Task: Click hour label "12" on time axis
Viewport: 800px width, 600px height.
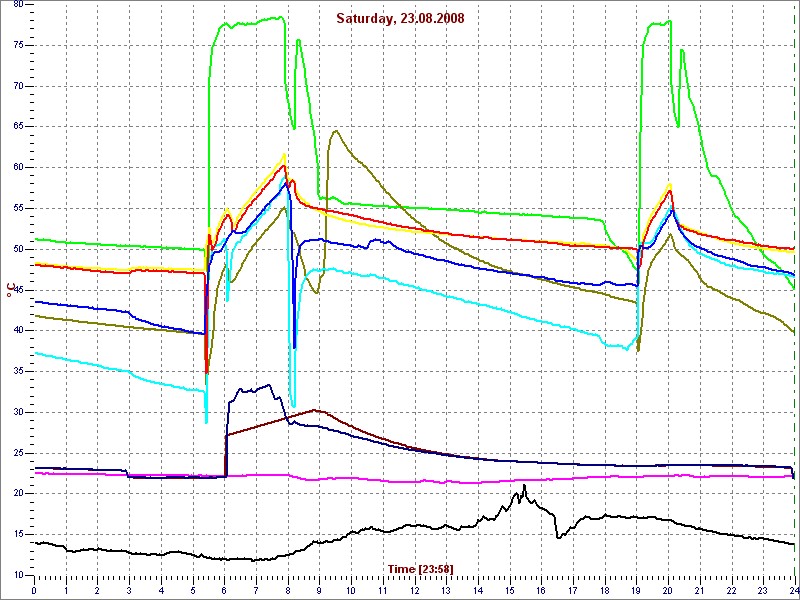Action: tap(414, 589)
